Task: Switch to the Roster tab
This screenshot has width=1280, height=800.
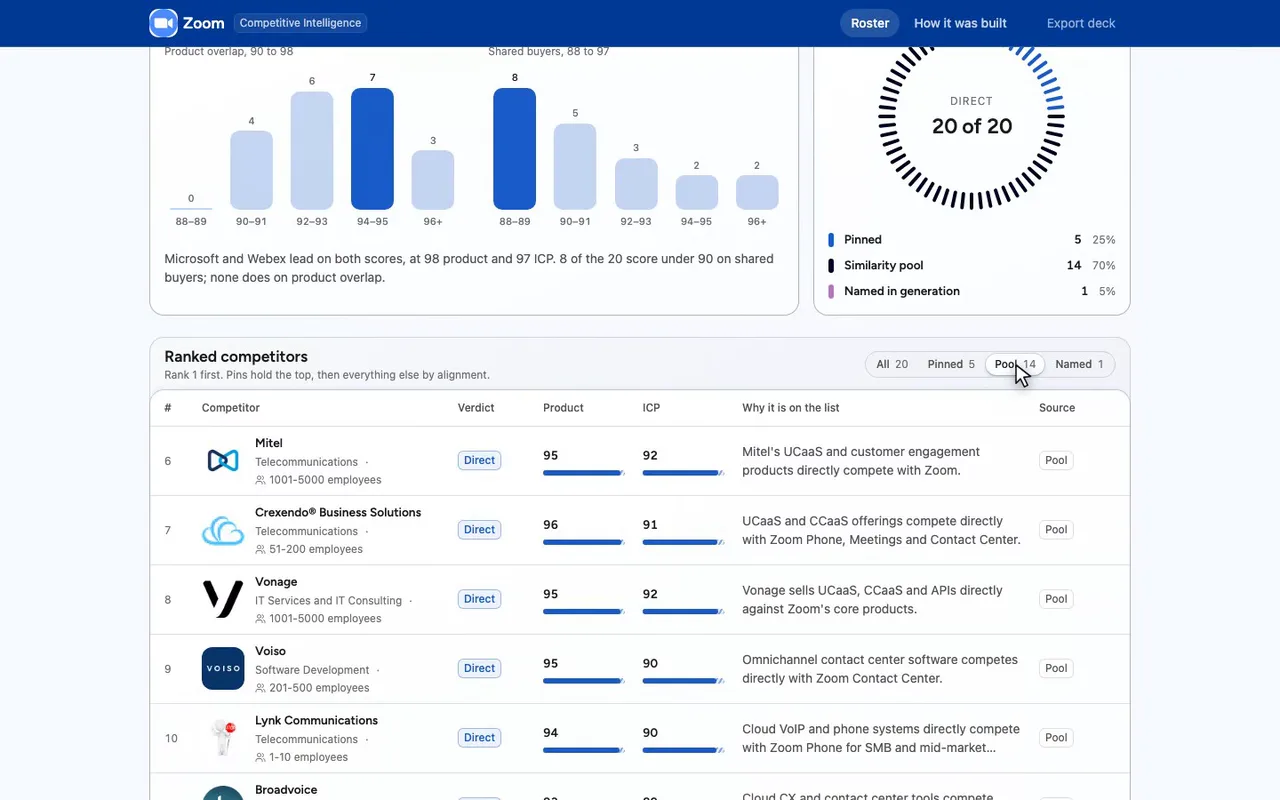Action: point(870,23)
